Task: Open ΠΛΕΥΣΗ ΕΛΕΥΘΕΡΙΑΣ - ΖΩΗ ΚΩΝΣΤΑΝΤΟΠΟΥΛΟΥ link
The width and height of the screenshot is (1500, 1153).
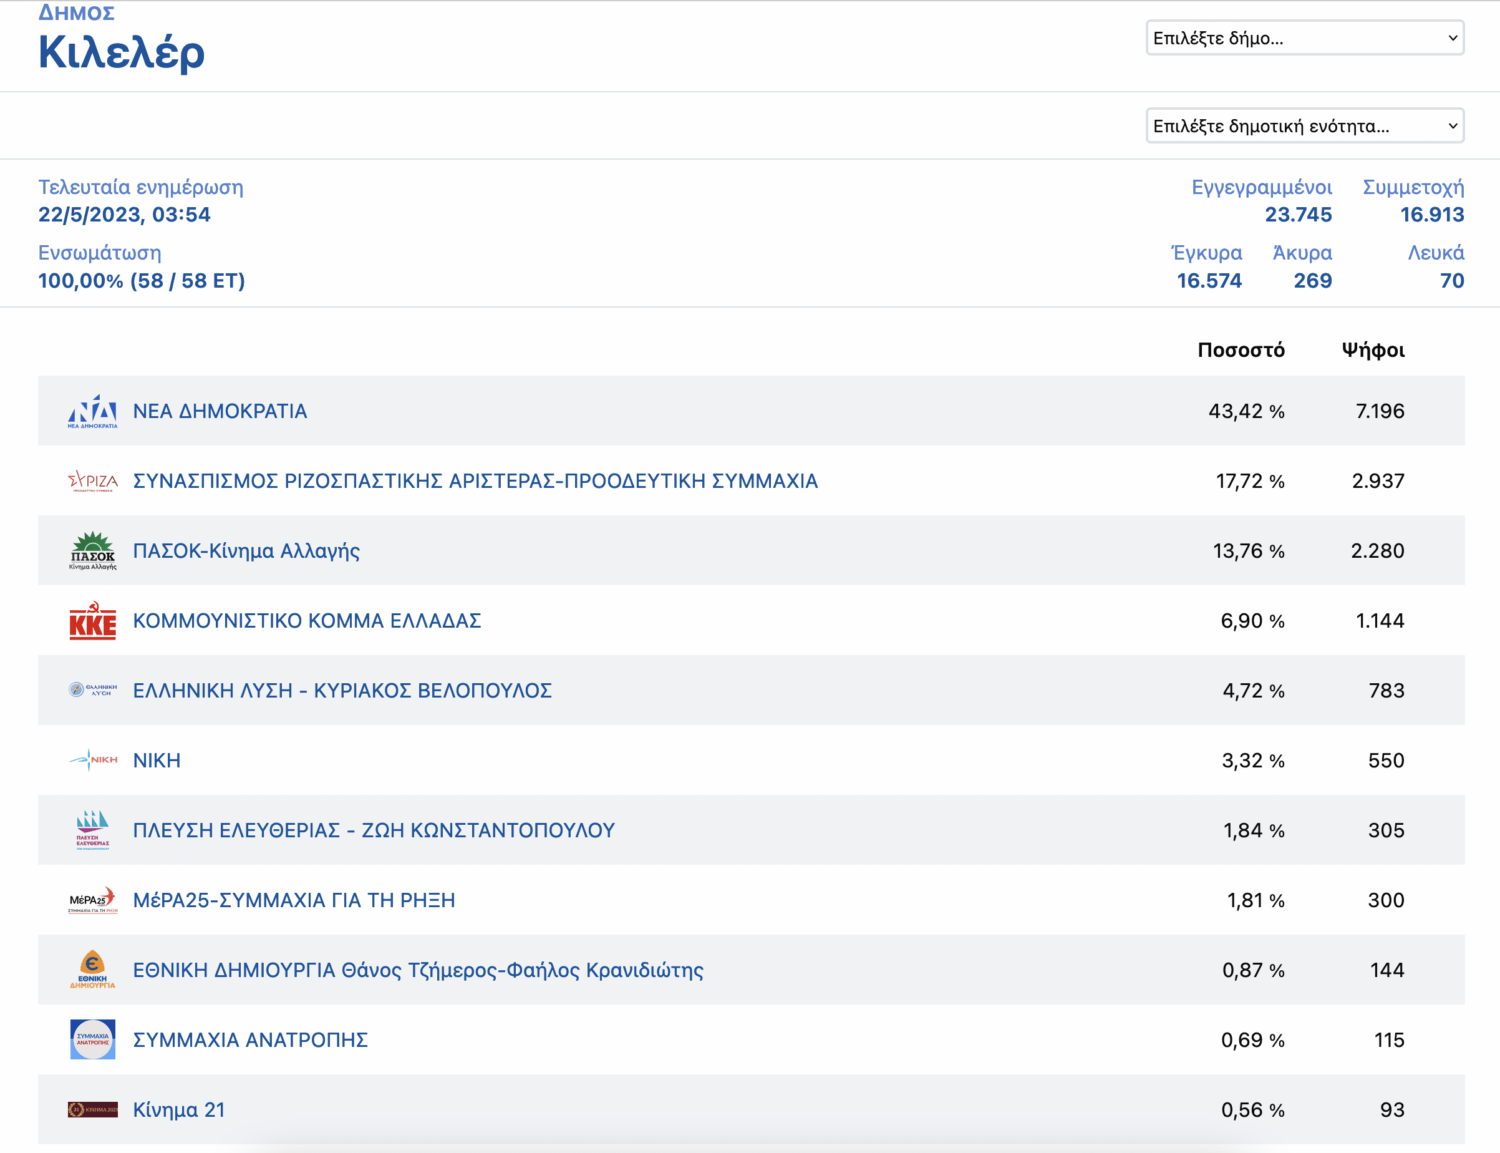Action: (374, 830)
